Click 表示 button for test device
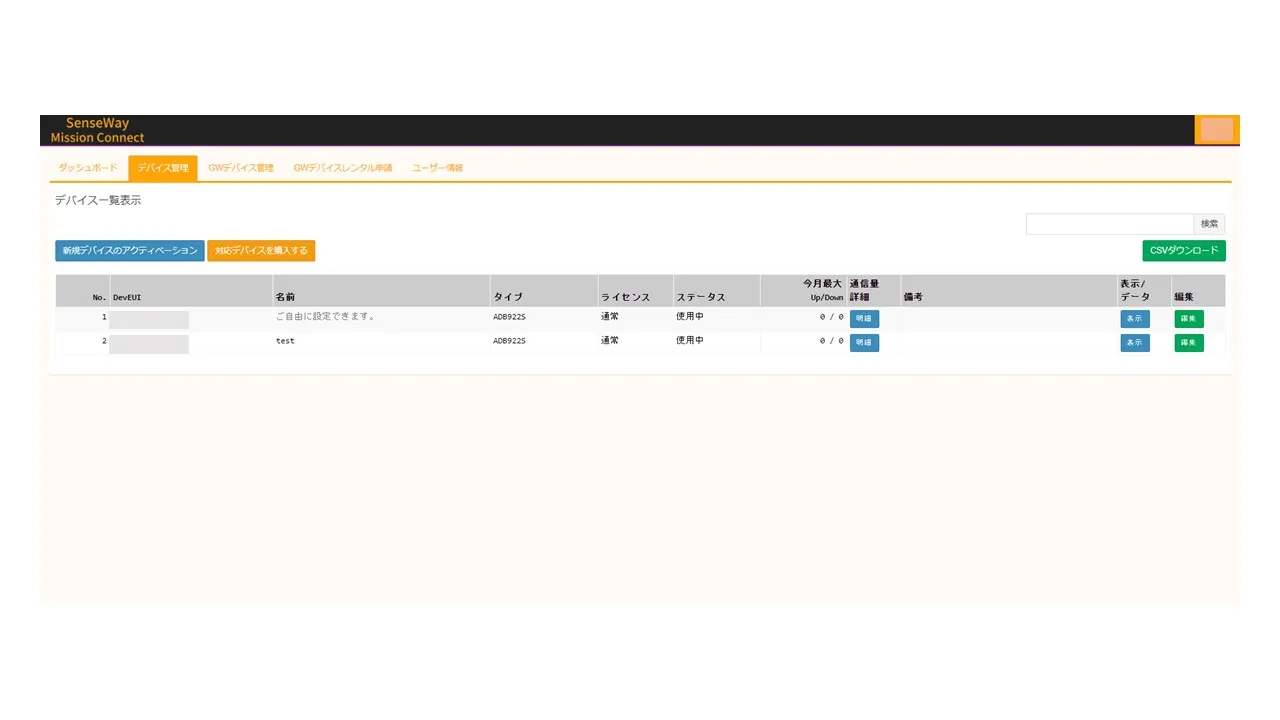The image size is (1280, 720). 1135,343
